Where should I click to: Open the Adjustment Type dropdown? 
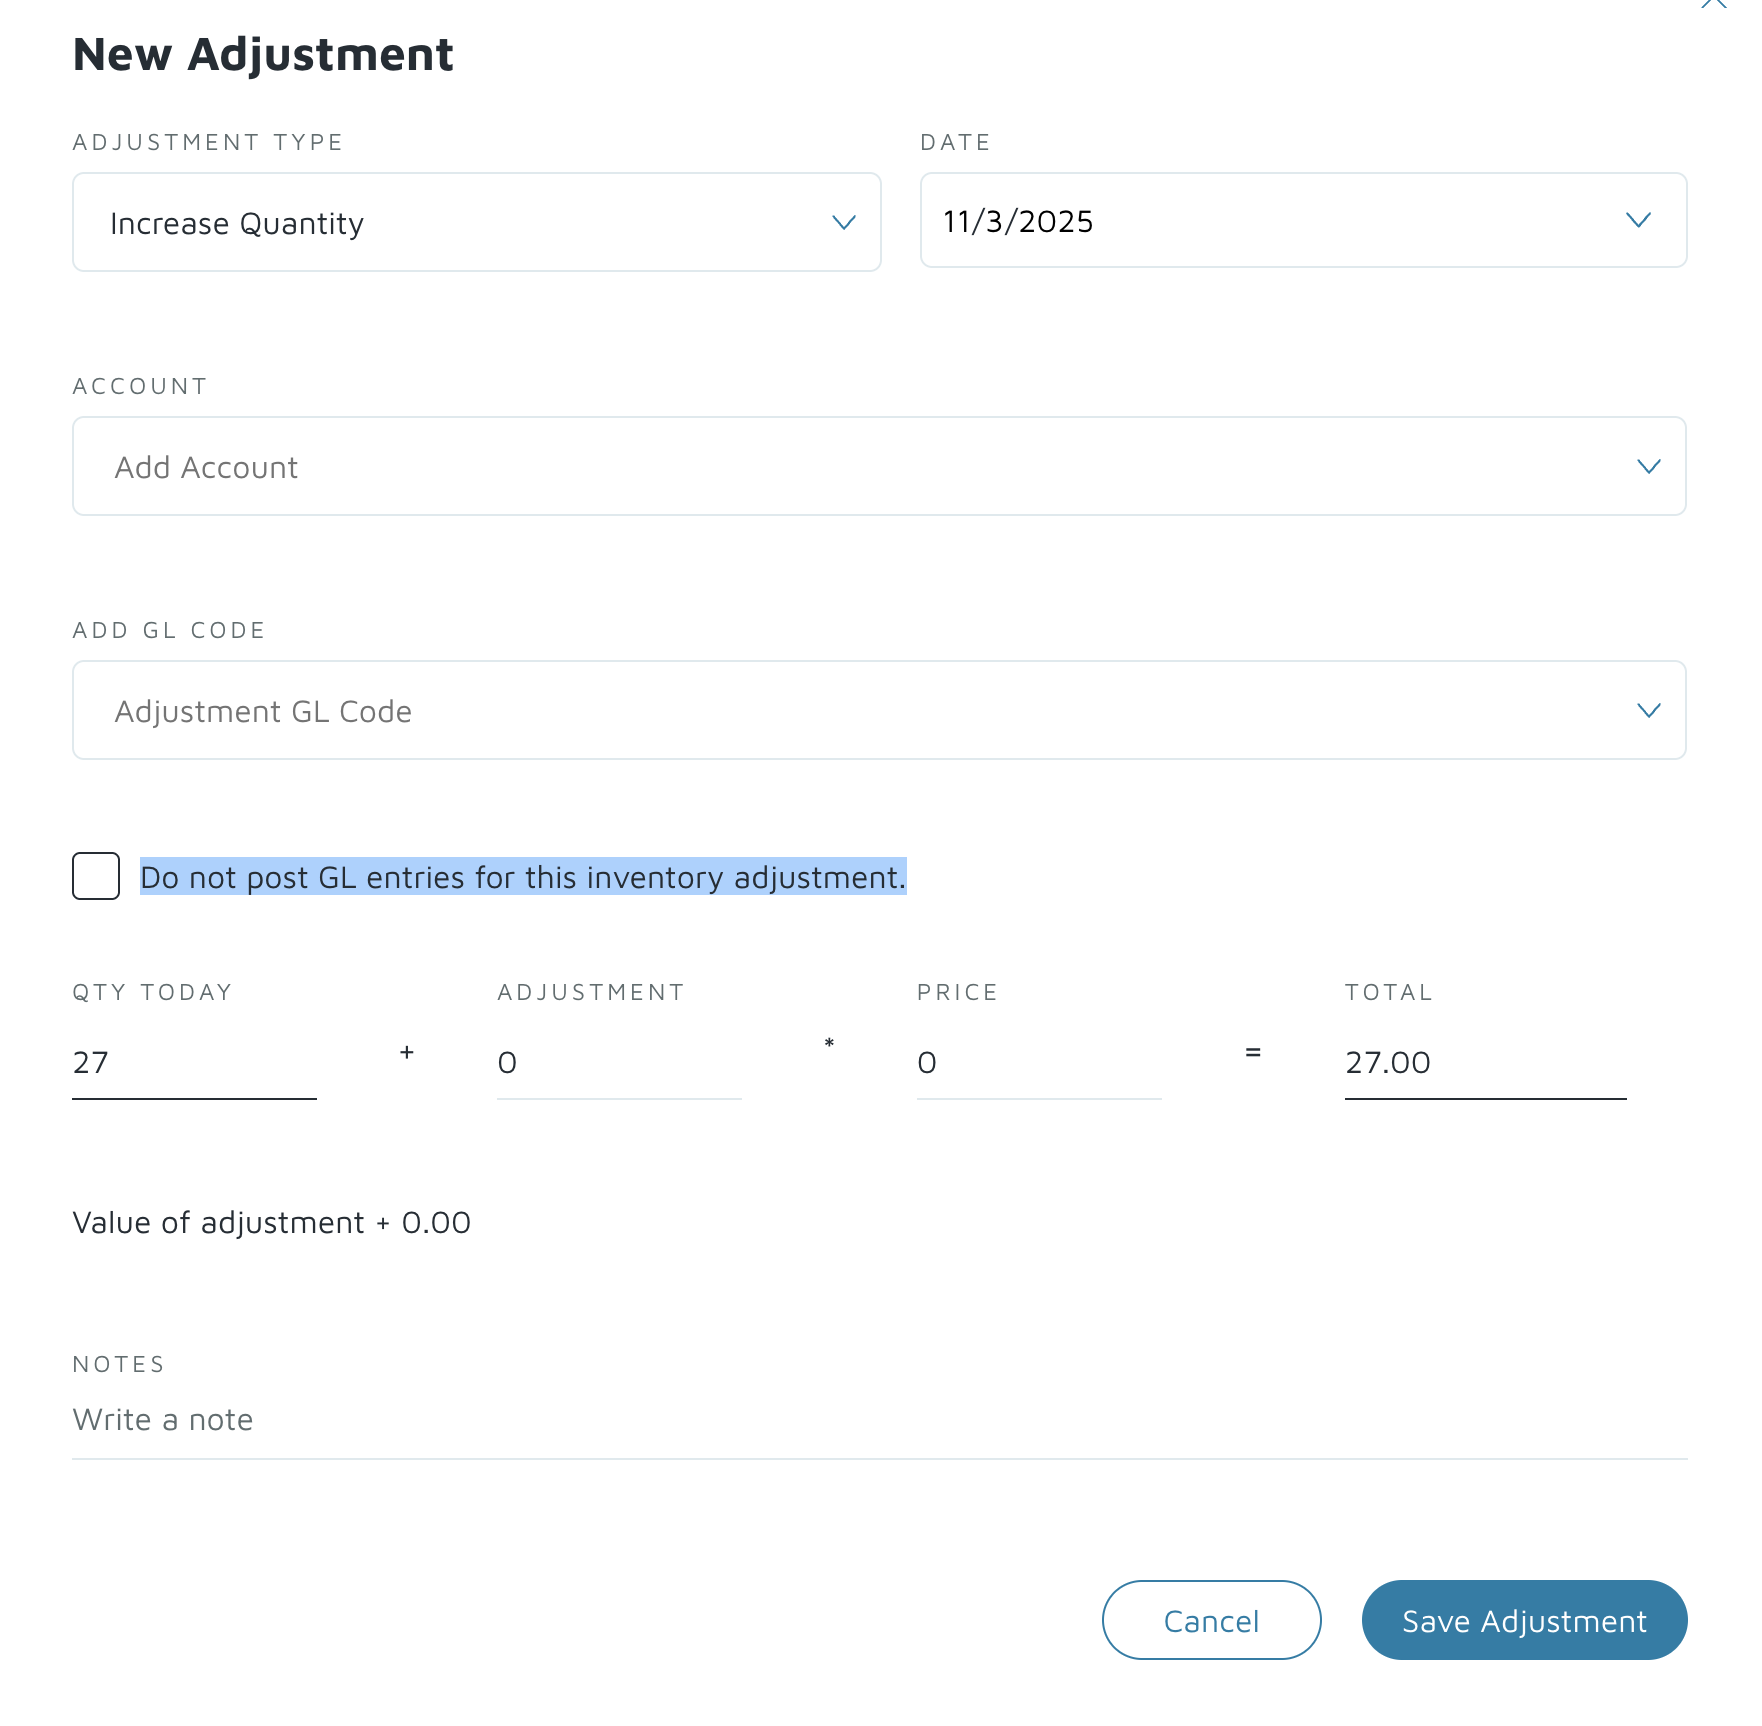(476, 222)
